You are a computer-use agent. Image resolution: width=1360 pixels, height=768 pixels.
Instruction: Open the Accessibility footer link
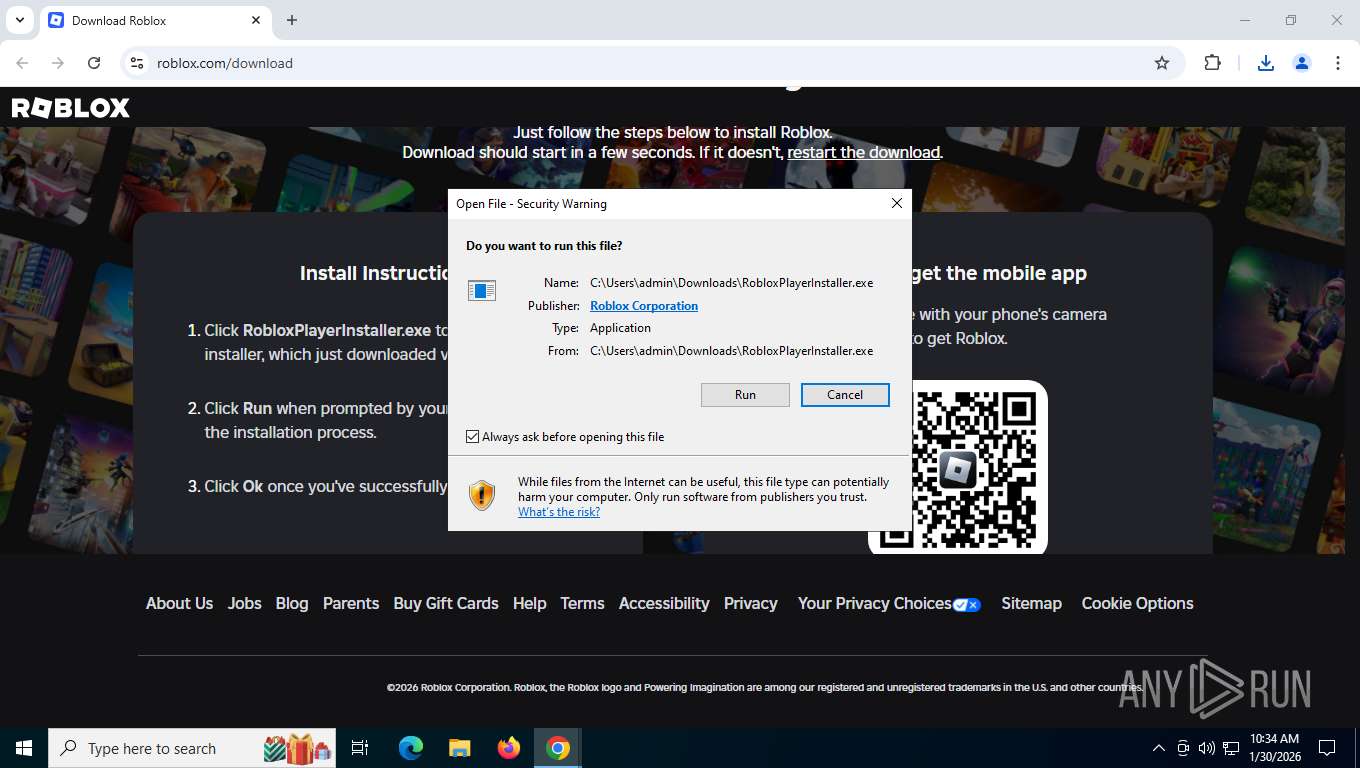click(664, 603)
